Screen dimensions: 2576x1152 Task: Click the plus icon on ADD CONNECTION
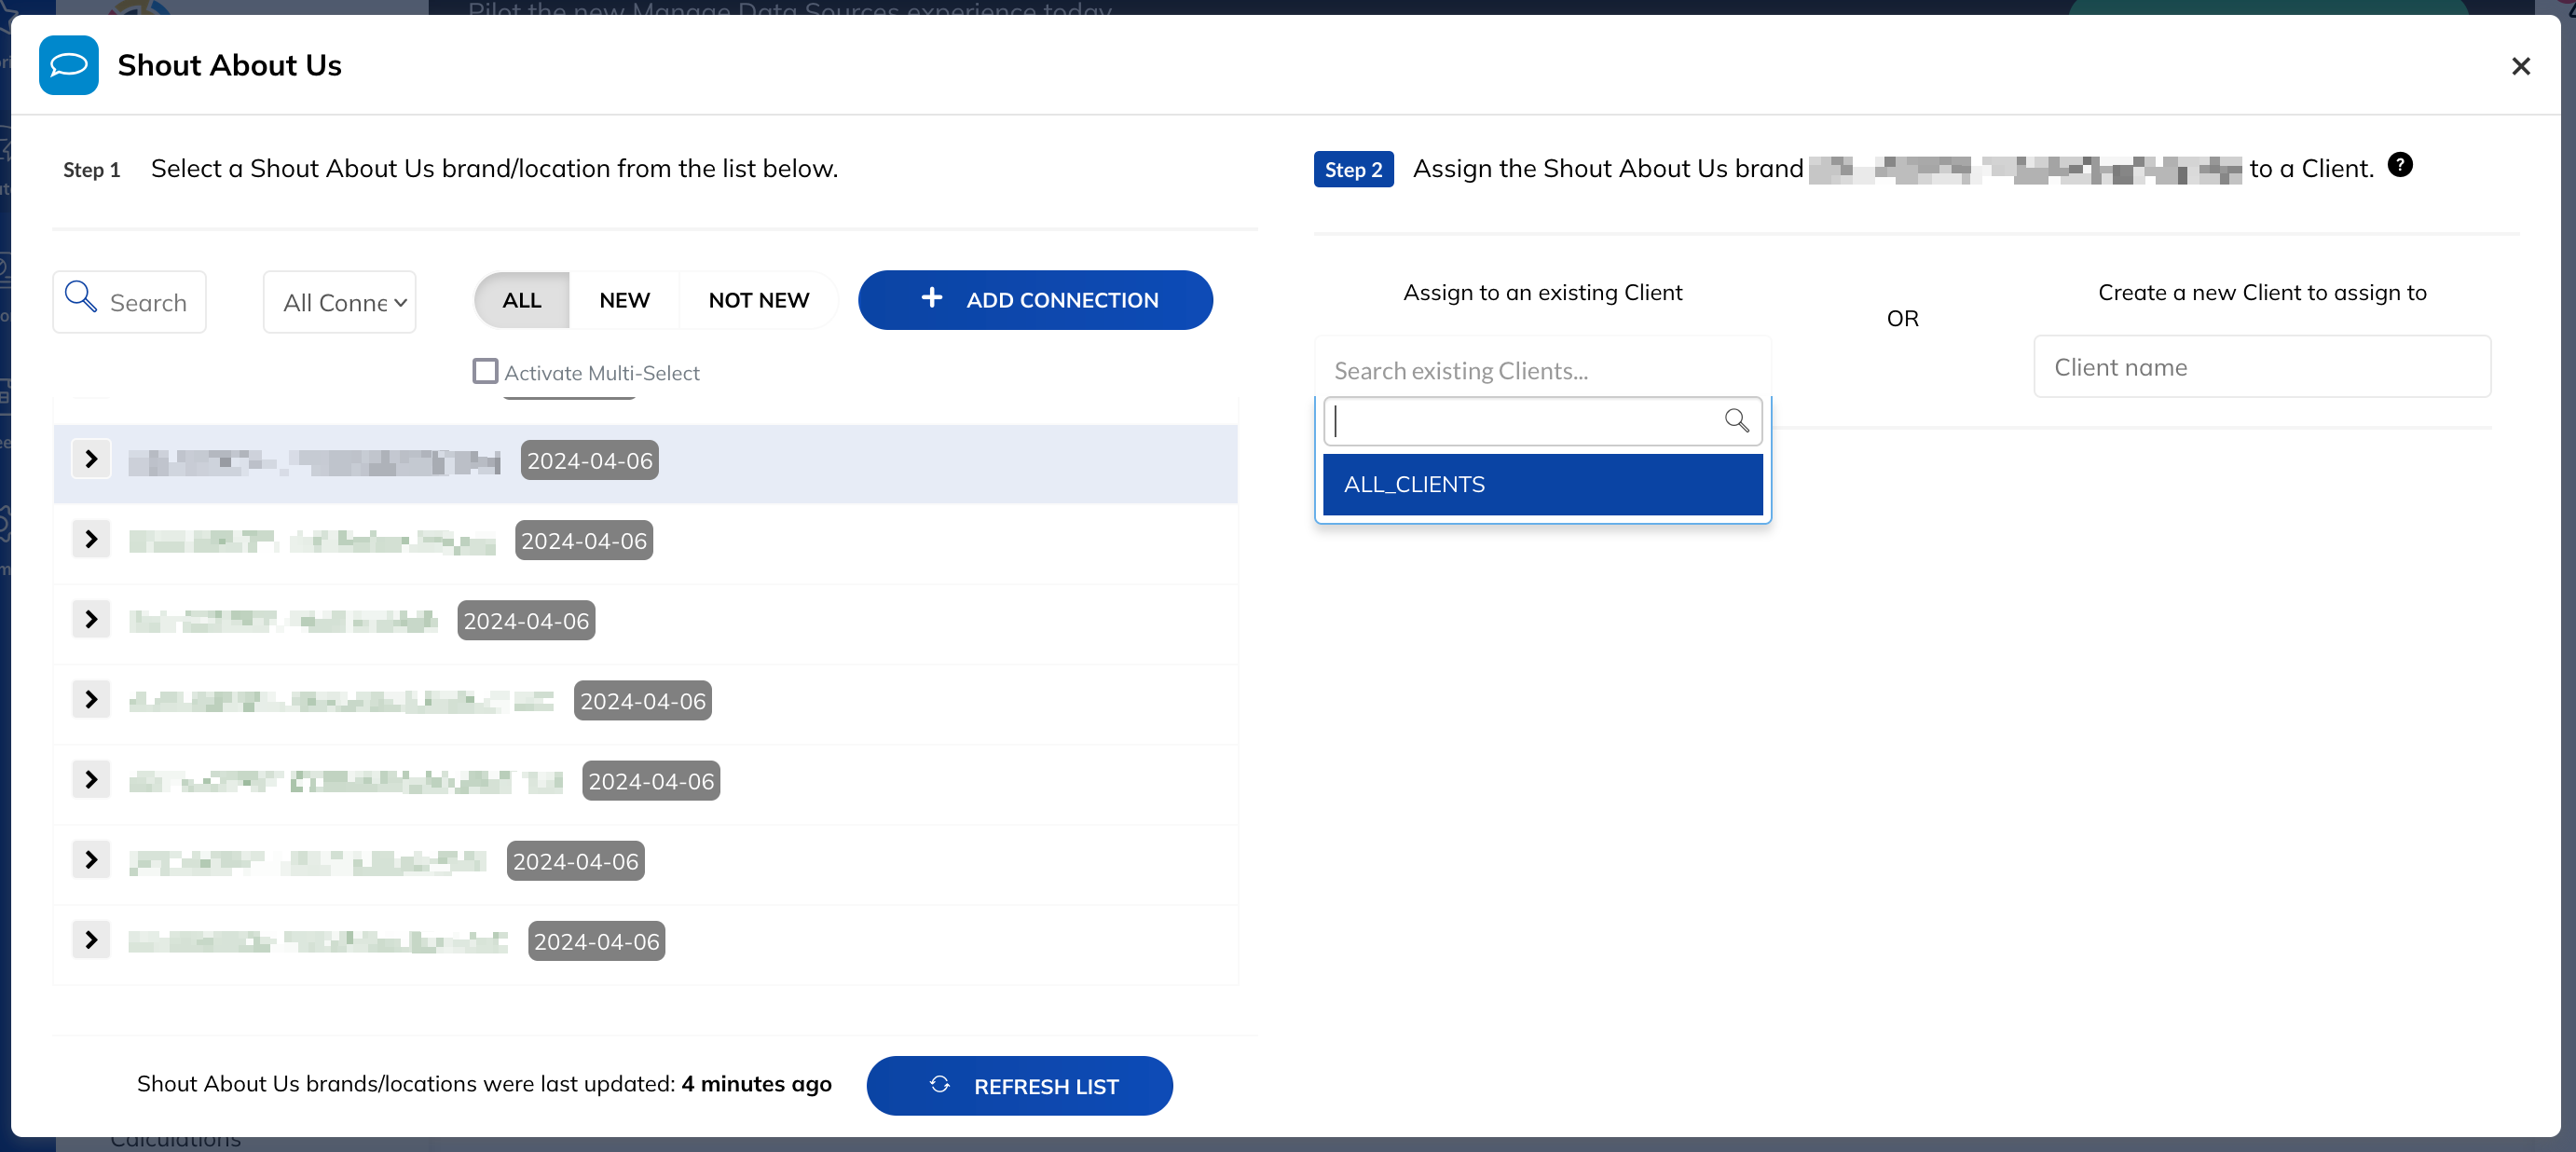click(x=931, y=298)
